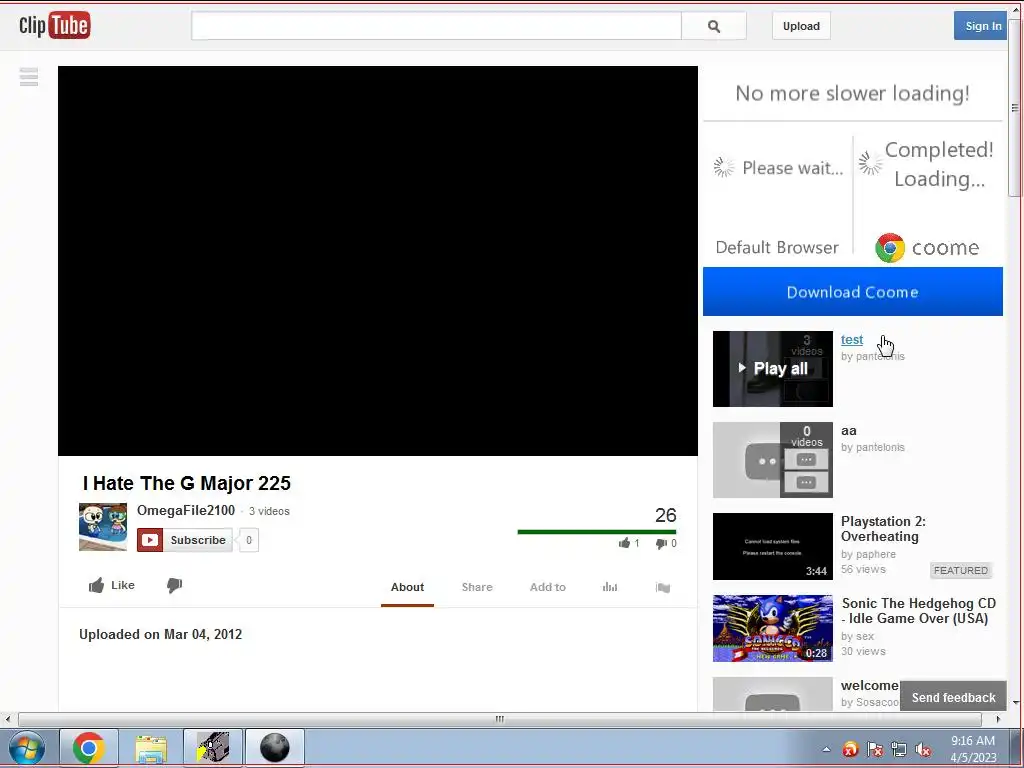The height and width of the screenshot is (768, 1024).
Task: Click the ClipTube logo
Action: pyautogui.click(x=55, y=25)
